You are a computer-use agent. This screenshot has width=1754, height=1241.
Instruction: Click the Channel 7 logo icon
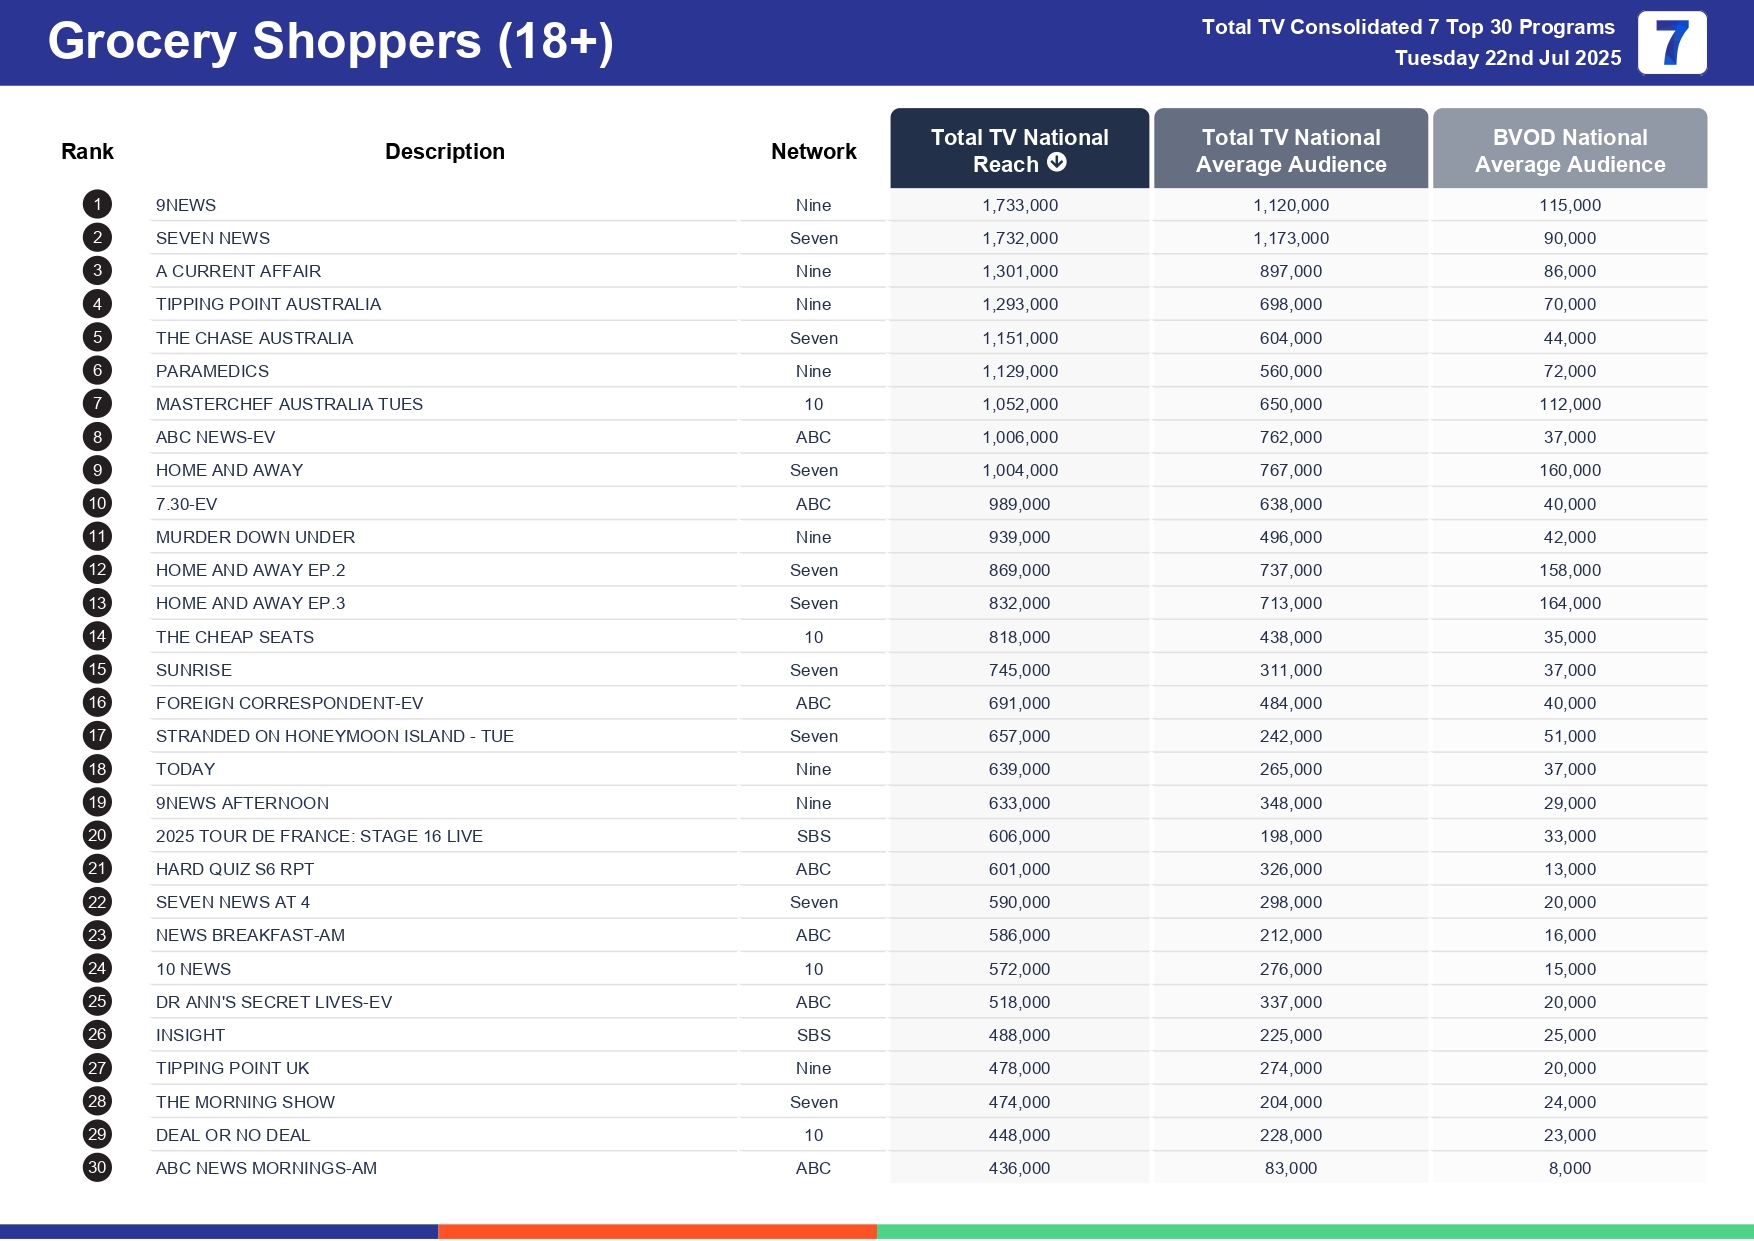click(1671, 43)
